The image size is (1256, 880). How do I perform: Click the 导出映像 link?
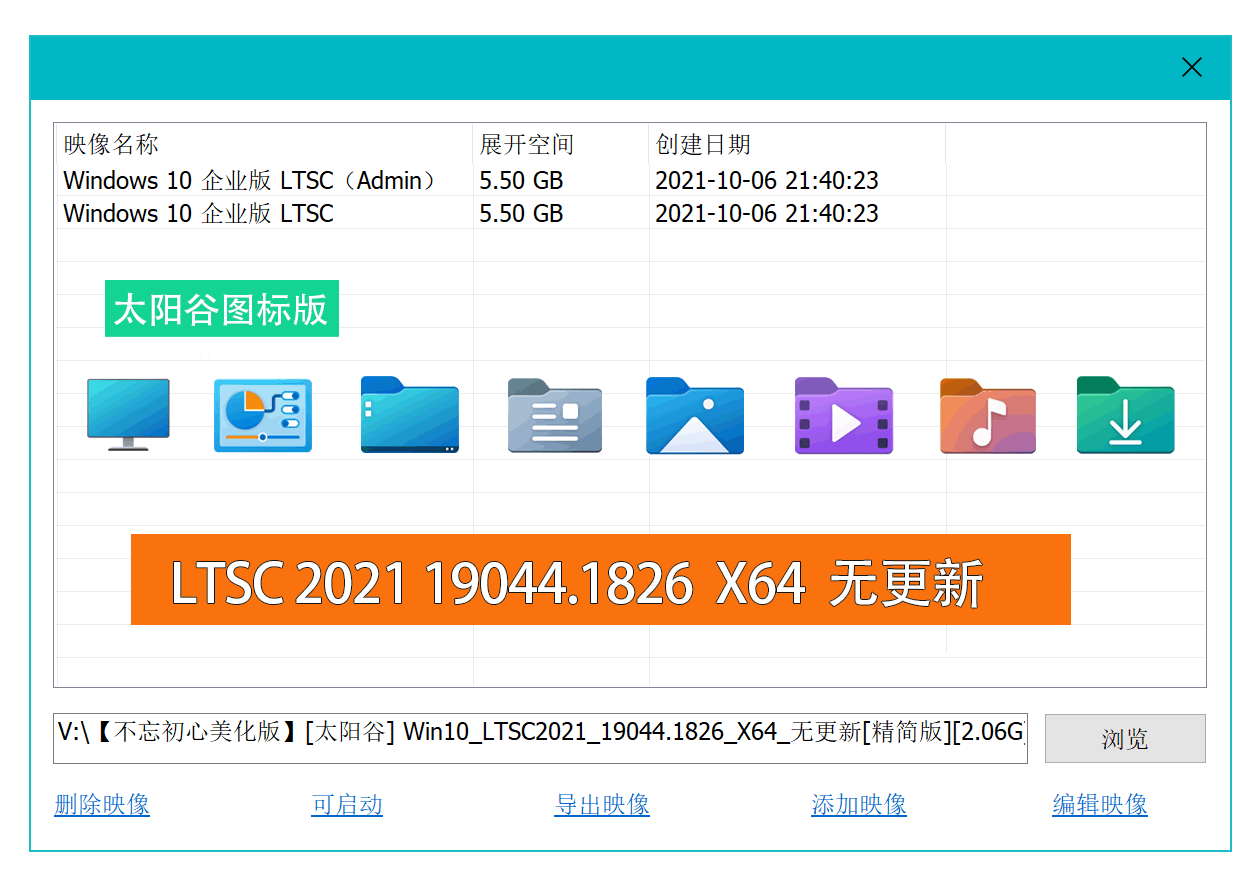pos(602,805)
